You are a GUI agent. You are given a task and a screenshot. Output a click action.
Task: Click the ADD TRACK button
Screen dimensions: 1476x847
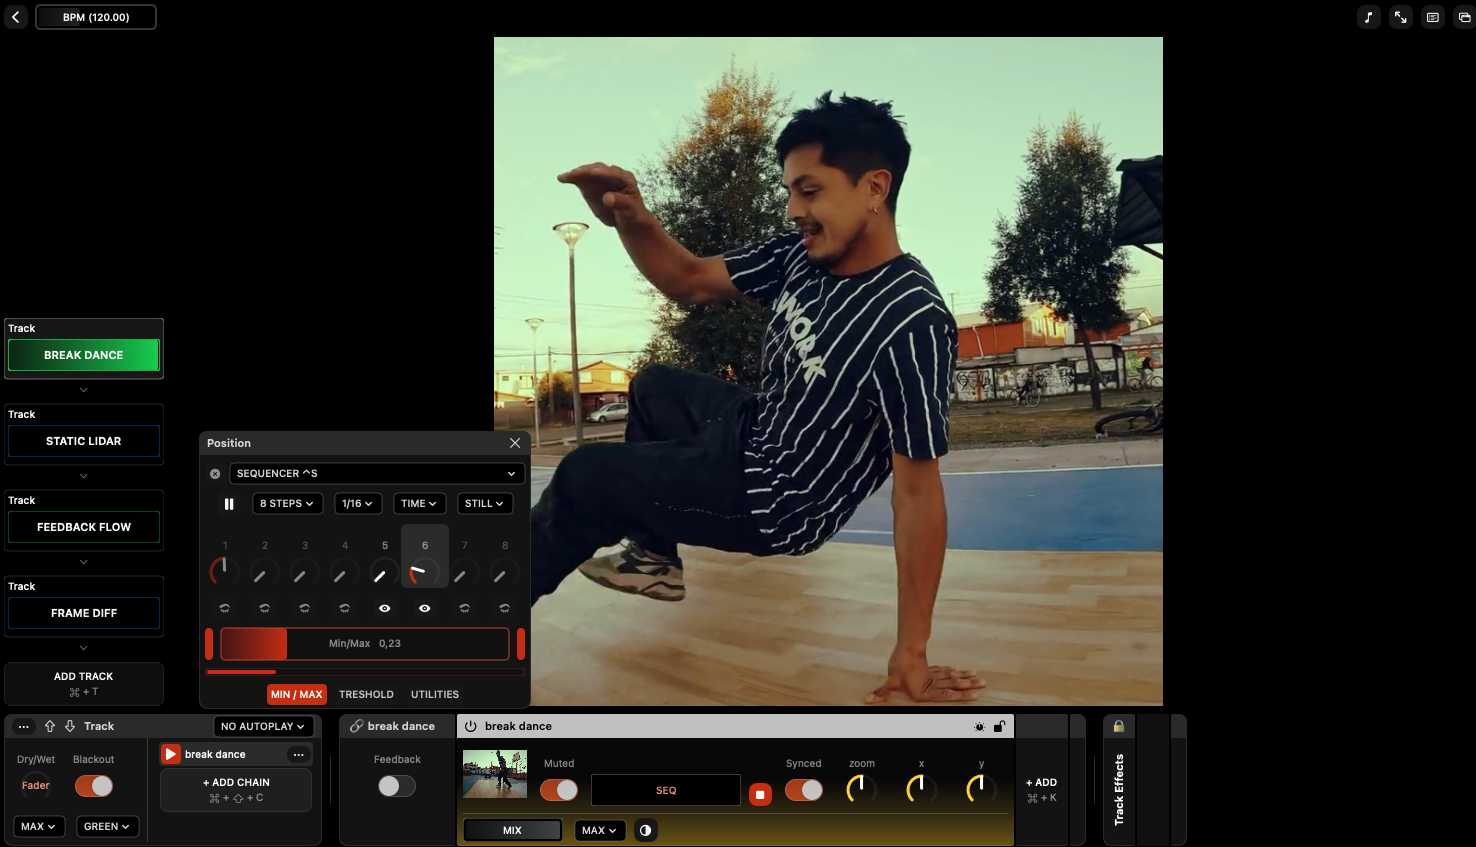pyautogui.click(x=84, y=684)
